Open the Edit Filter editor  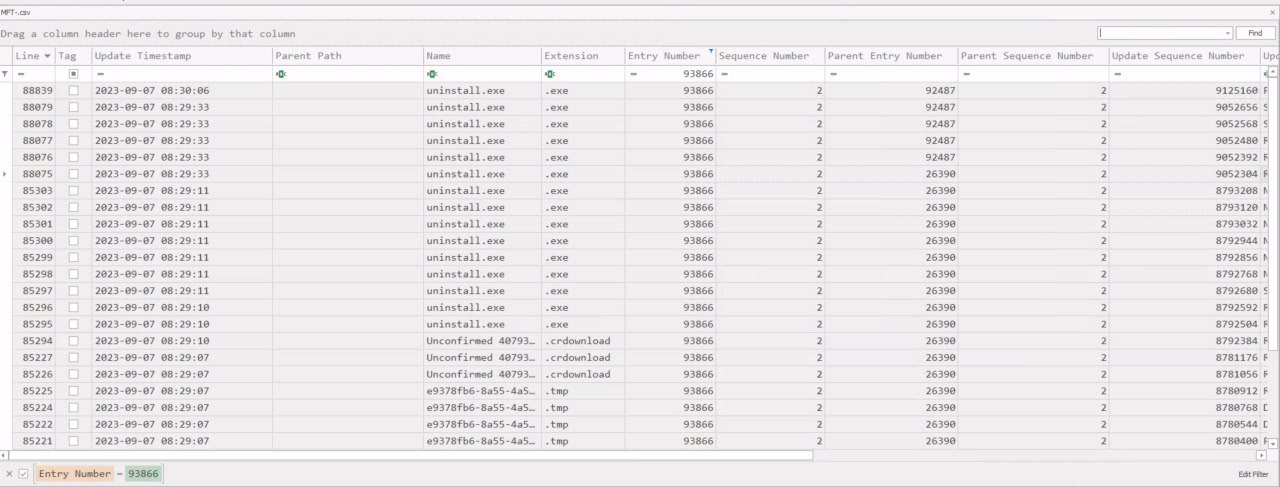pos(1252,474)
